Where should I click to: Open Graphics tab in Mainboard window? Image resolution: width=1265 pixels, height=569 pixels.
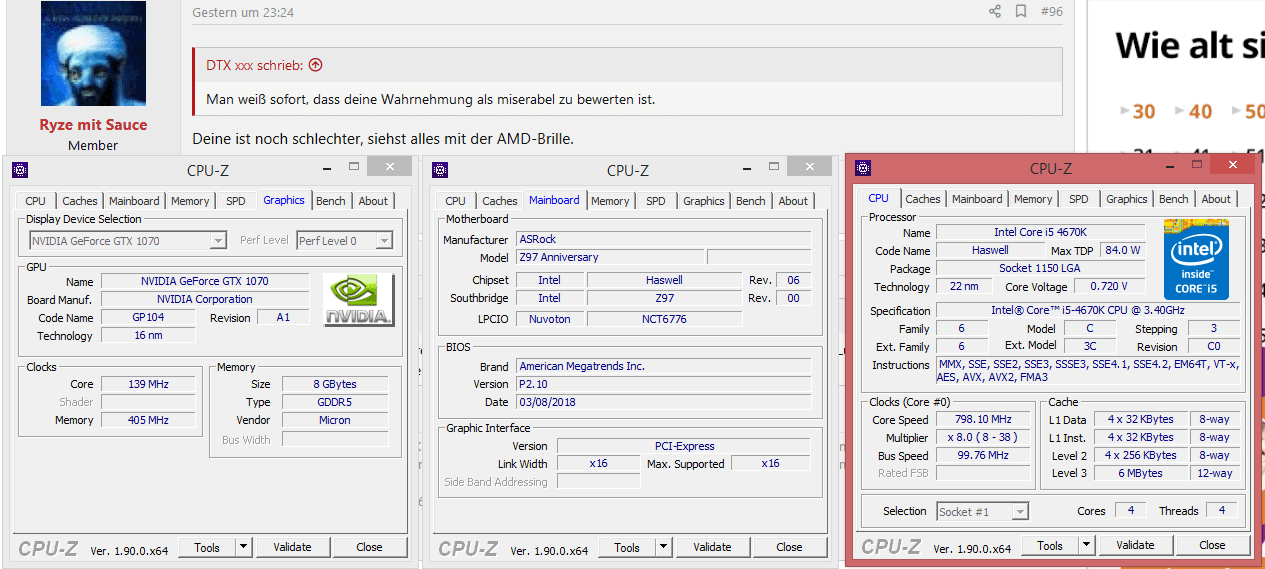tap(704, 201)
